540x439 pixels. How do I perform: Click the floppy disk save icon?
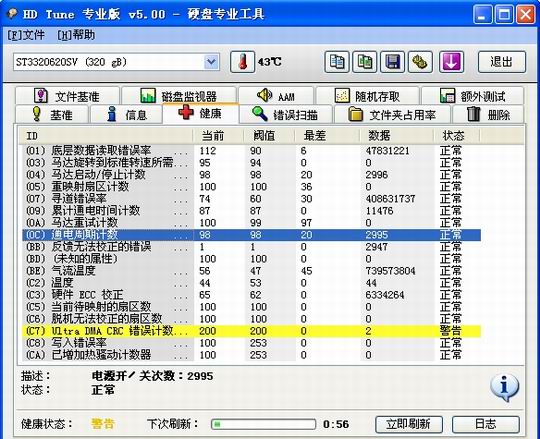pos(392,62)
